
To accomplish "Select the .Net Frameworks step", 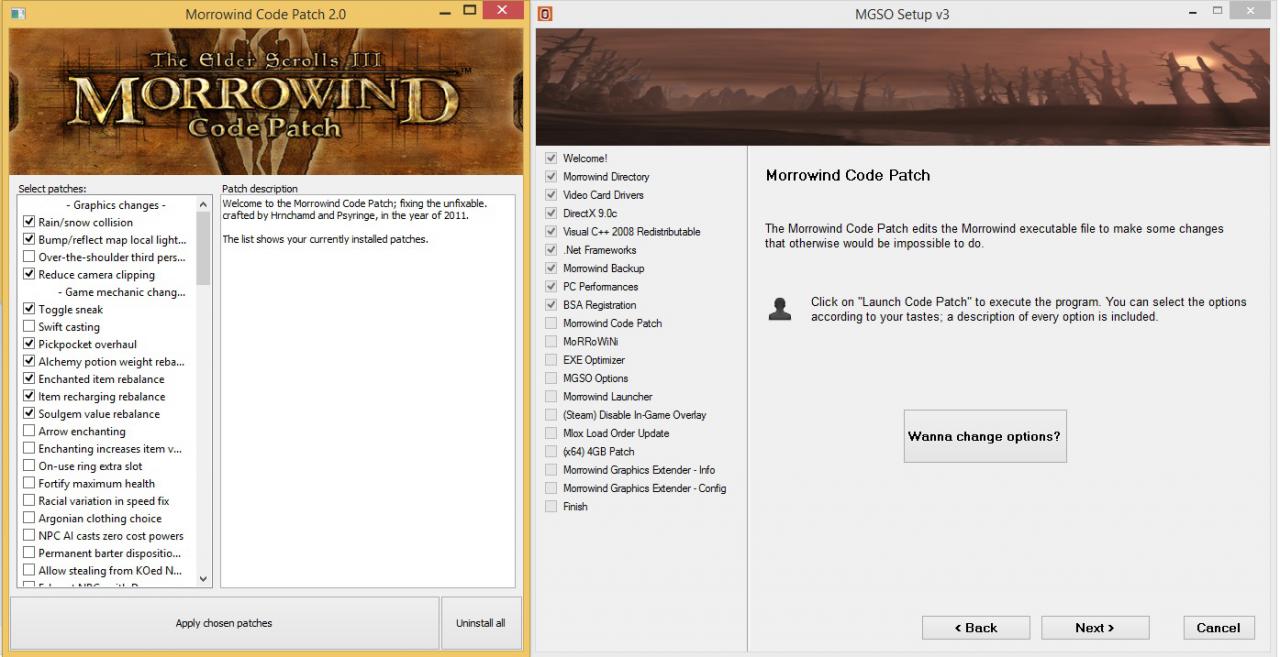I will click(x=590, y=250).
